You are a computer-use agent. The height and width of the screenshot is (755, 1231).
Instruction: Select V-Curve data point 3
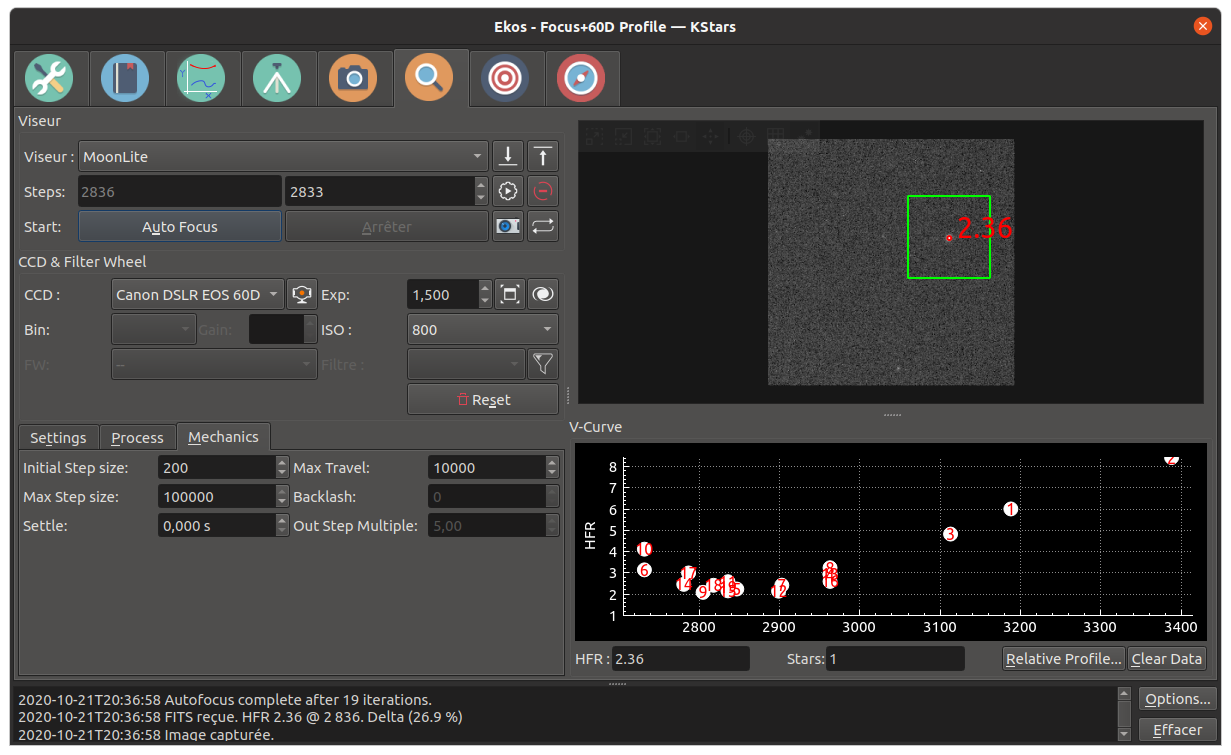950,534
